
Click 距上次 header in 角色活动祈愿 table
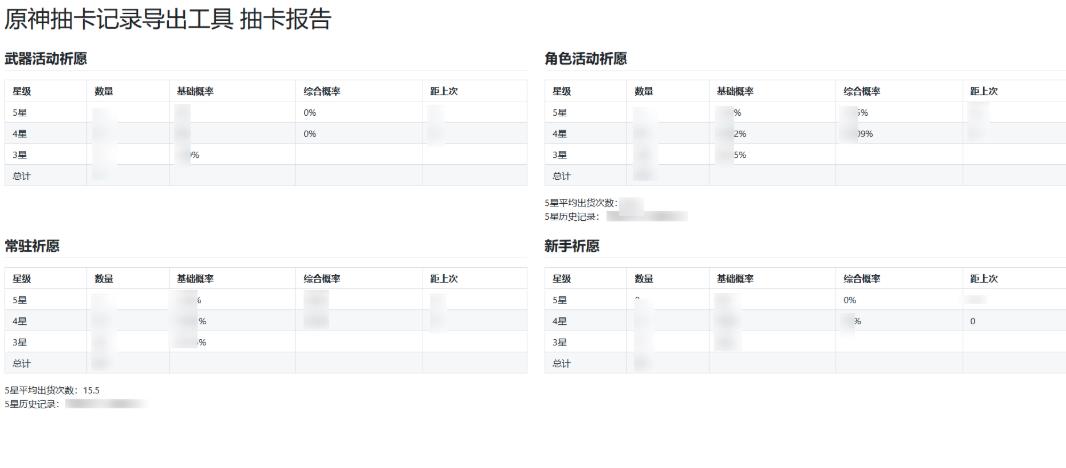[x=984, y=91]
